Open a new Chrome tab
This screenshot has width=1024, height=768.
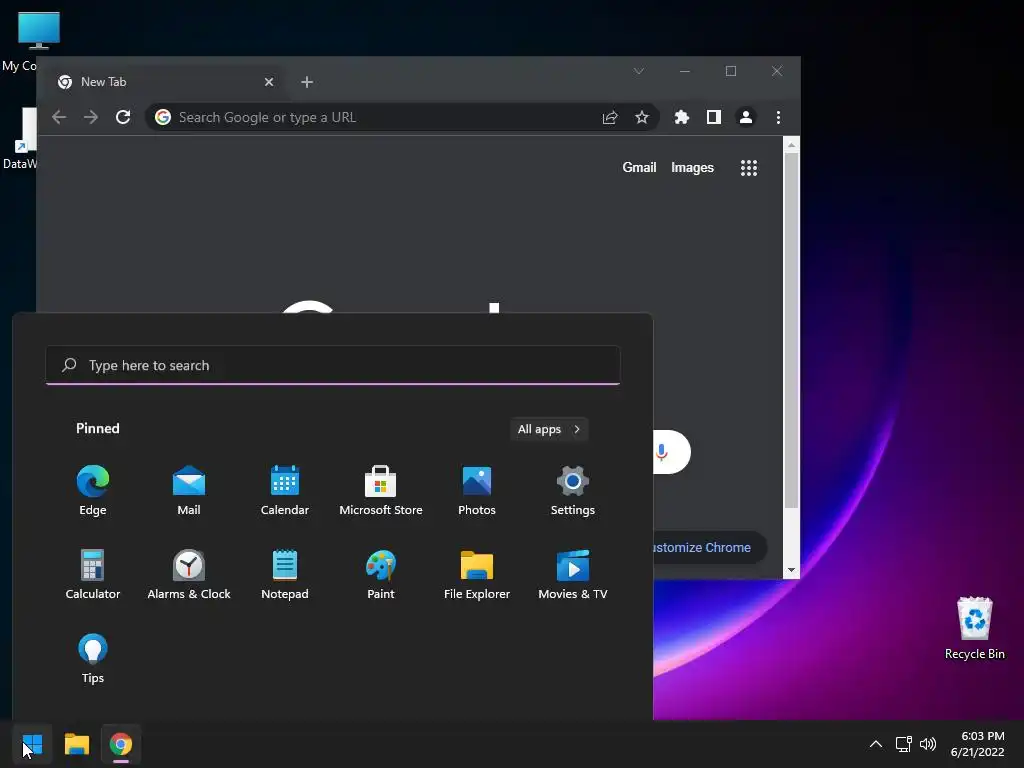pyautogui.click(x=307, y=82)
